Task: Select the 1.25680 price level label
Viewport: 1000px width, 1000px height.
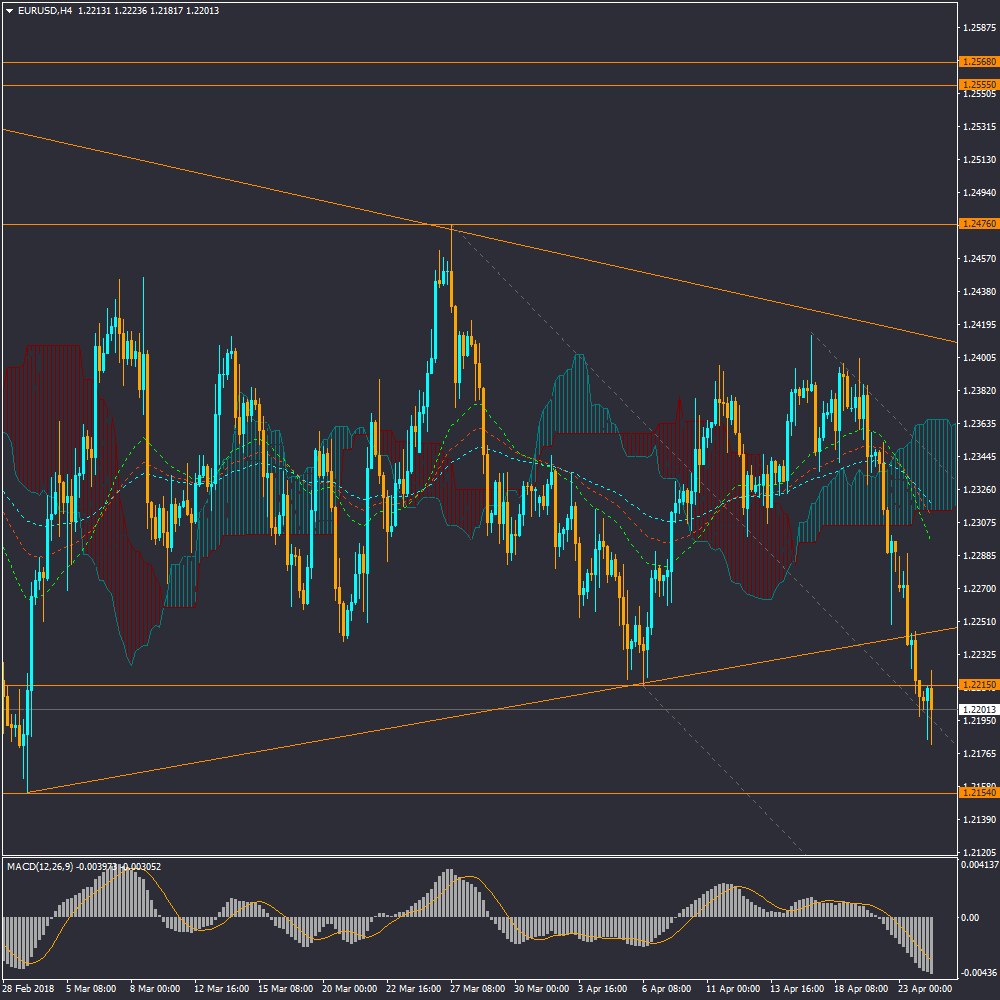Action: click(x=976, y=62)
